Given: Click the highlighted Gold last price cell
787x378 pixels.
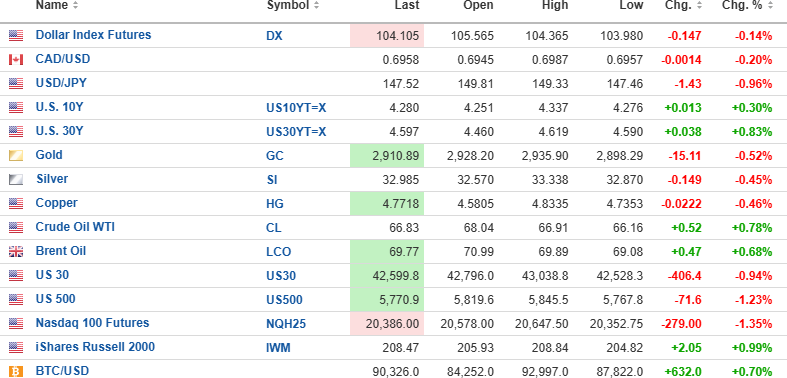Looking at the screenshot, I should [387, 156].
